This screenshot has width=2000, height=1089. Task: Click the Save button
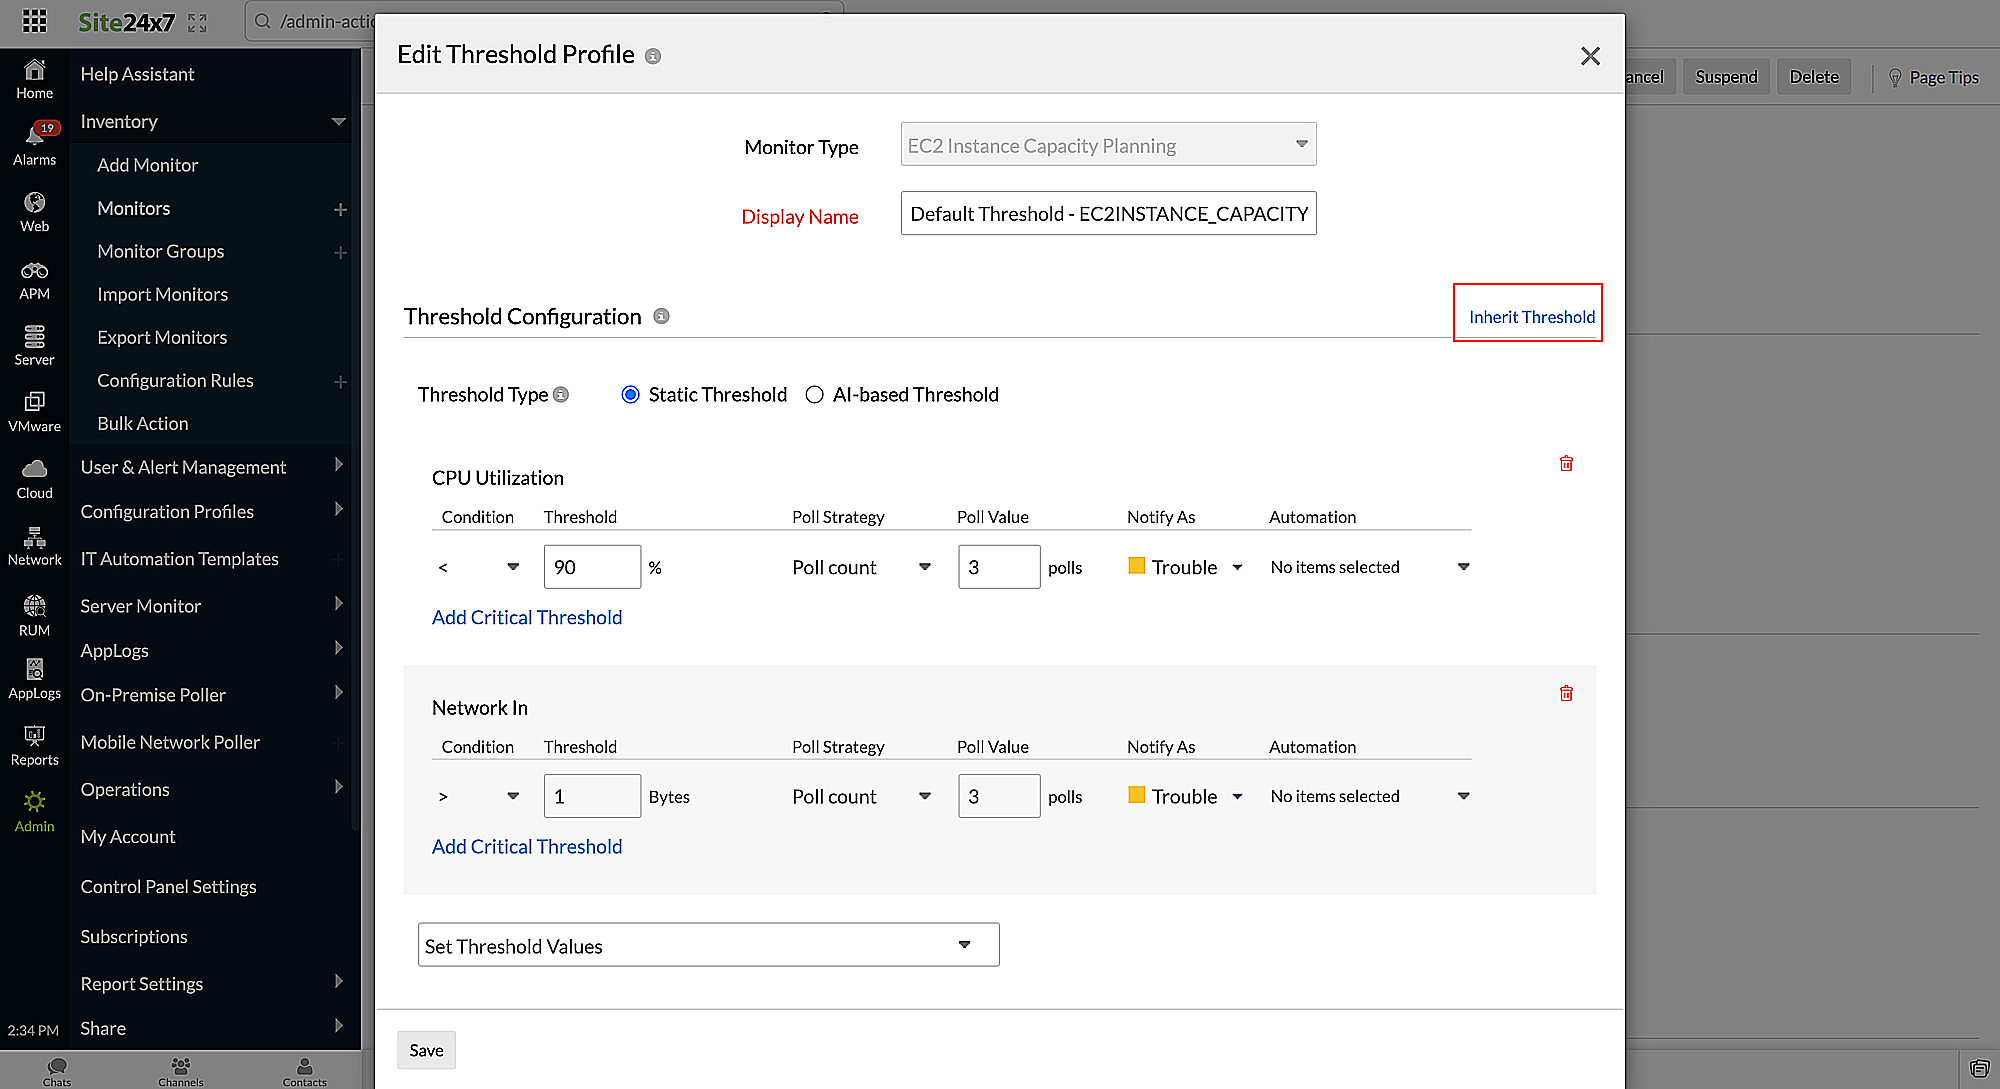tap(426, 1050)
